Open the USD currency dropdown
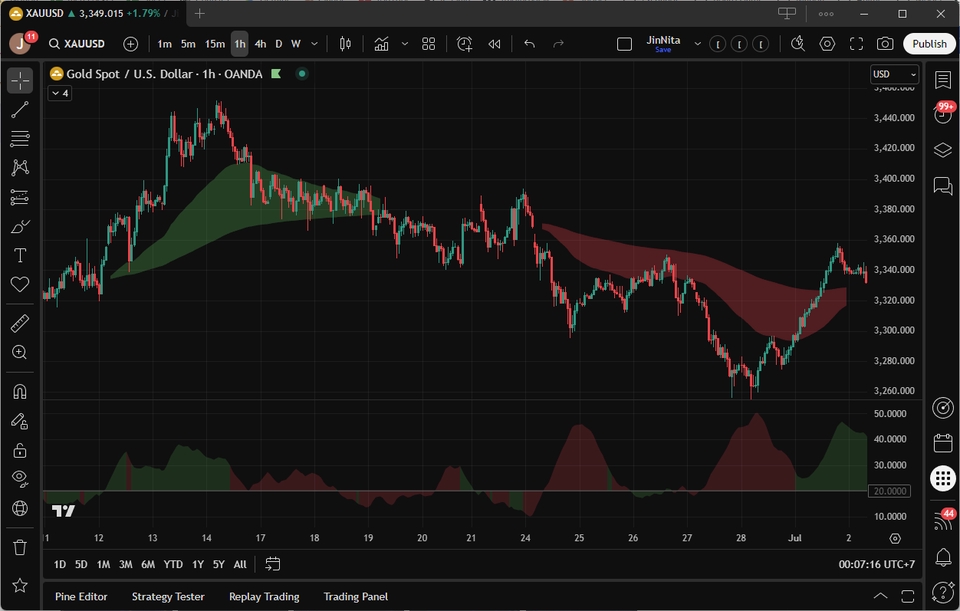Viewport: 960px width, 611px height. (x=893, y=74)
